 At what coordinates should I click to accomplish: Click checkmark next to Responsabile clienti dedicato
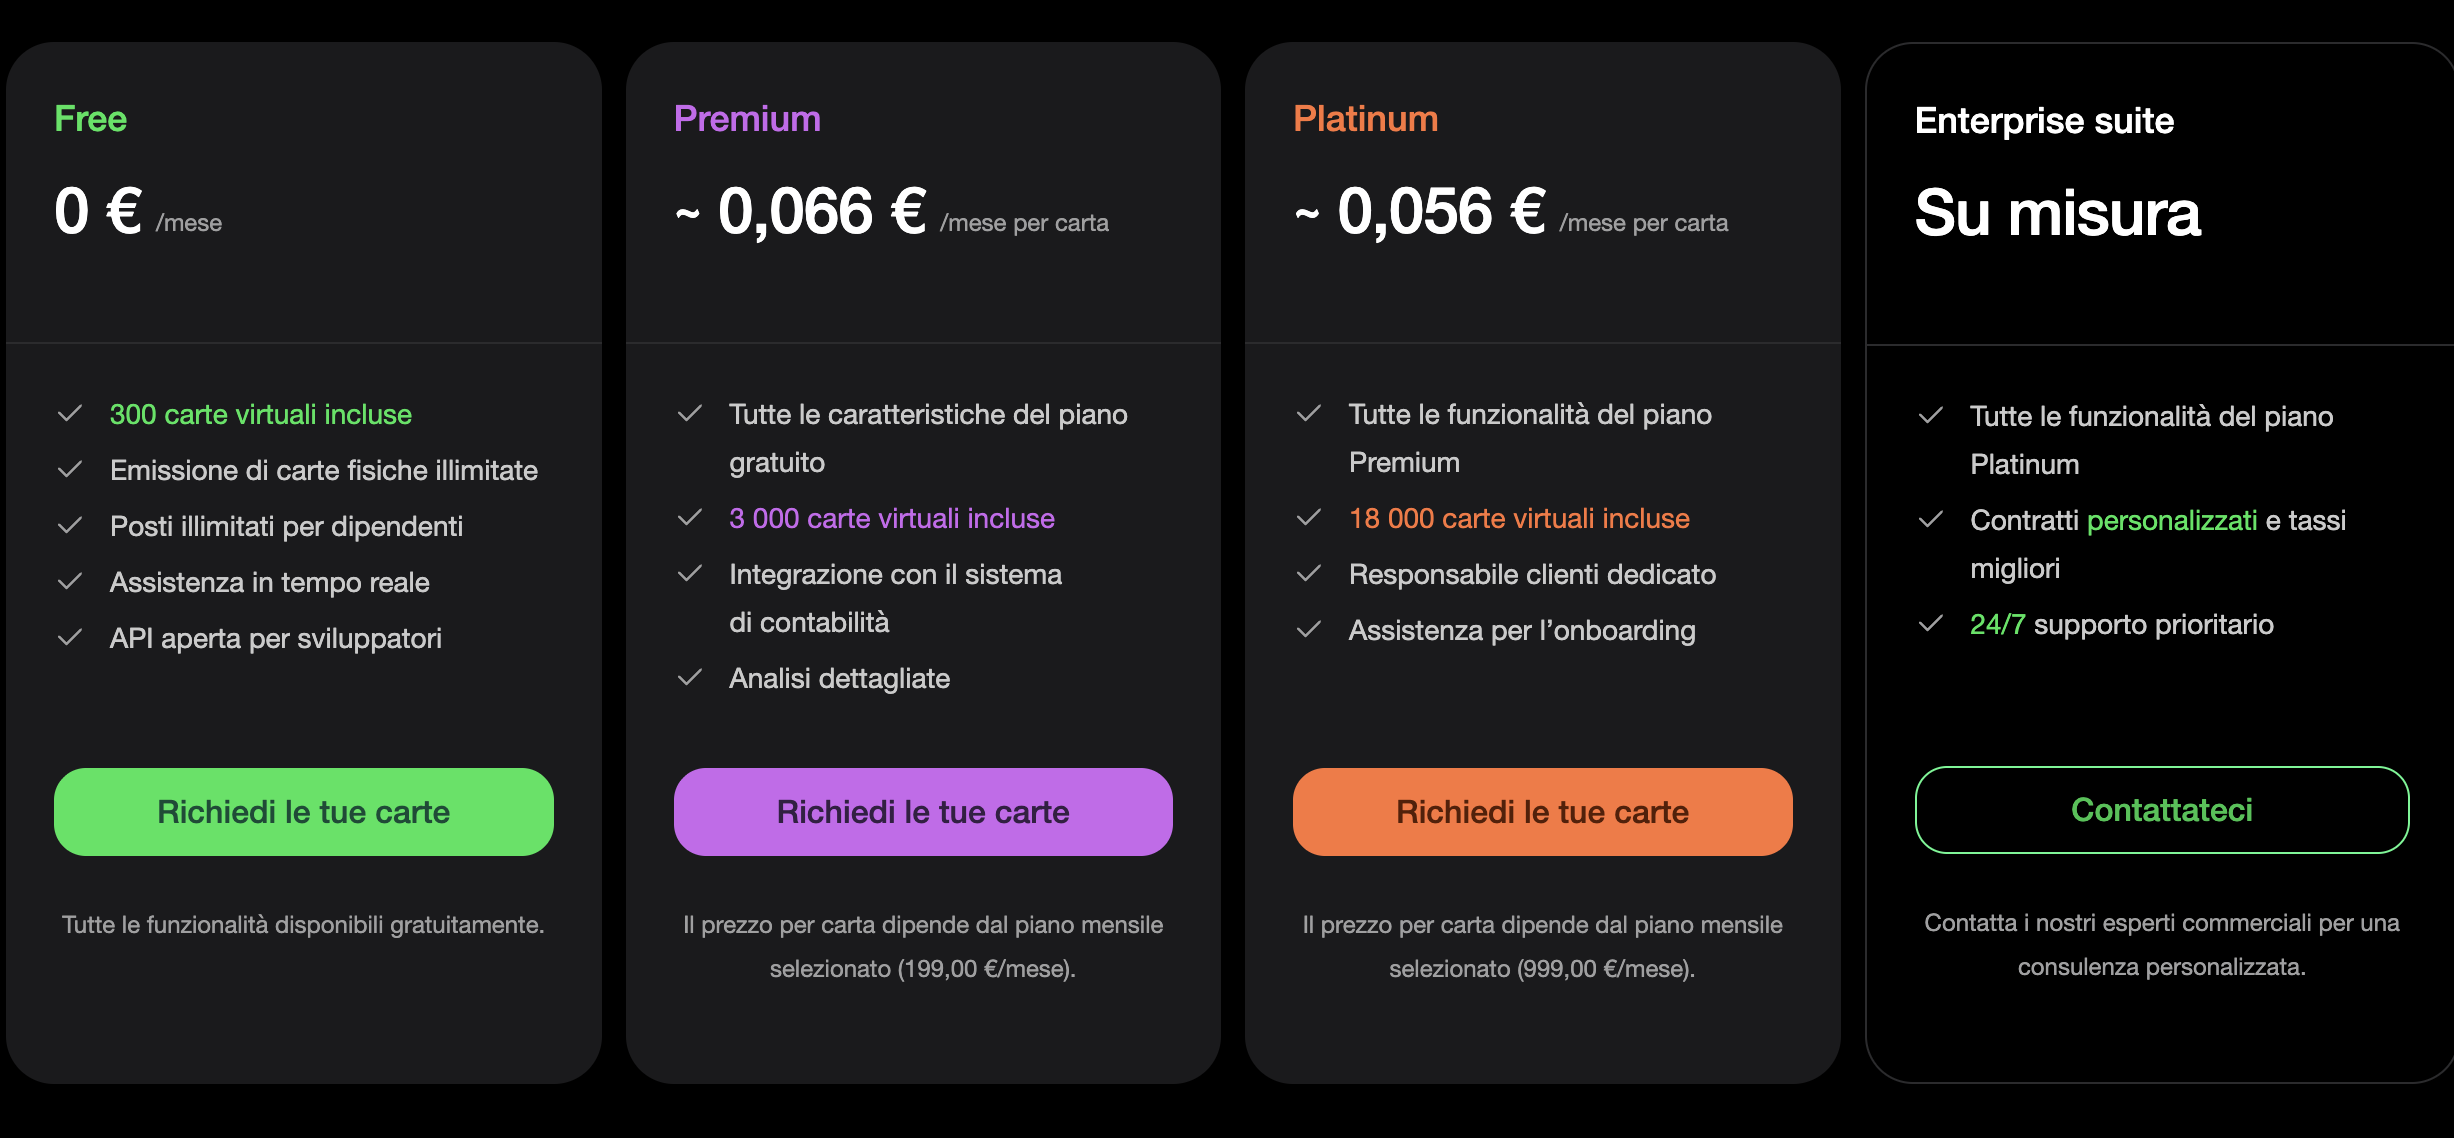tap(1309, 574)
